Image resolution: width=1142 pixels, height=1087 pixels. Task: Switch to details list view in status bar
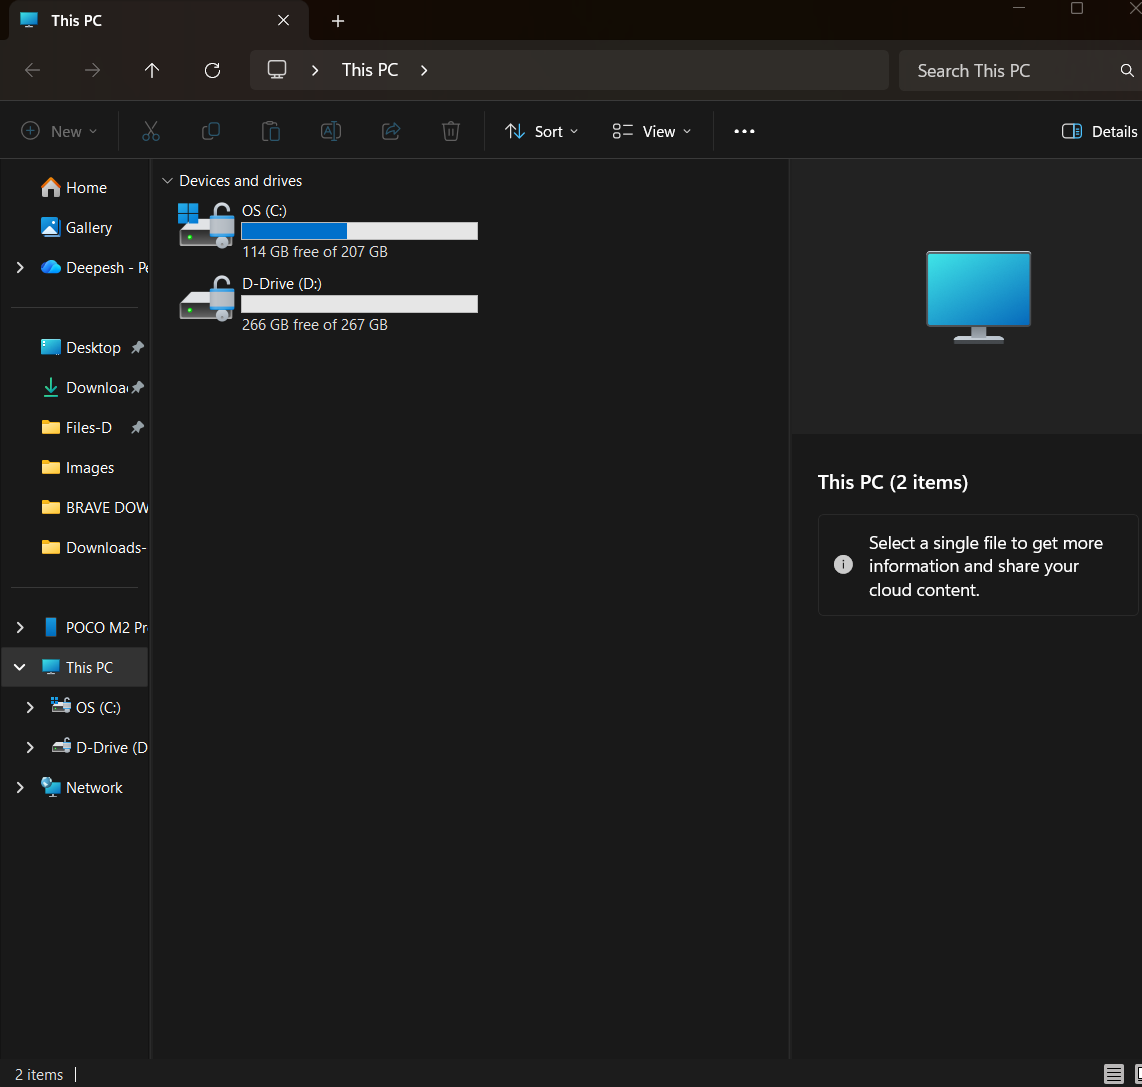point(1114,1074)
